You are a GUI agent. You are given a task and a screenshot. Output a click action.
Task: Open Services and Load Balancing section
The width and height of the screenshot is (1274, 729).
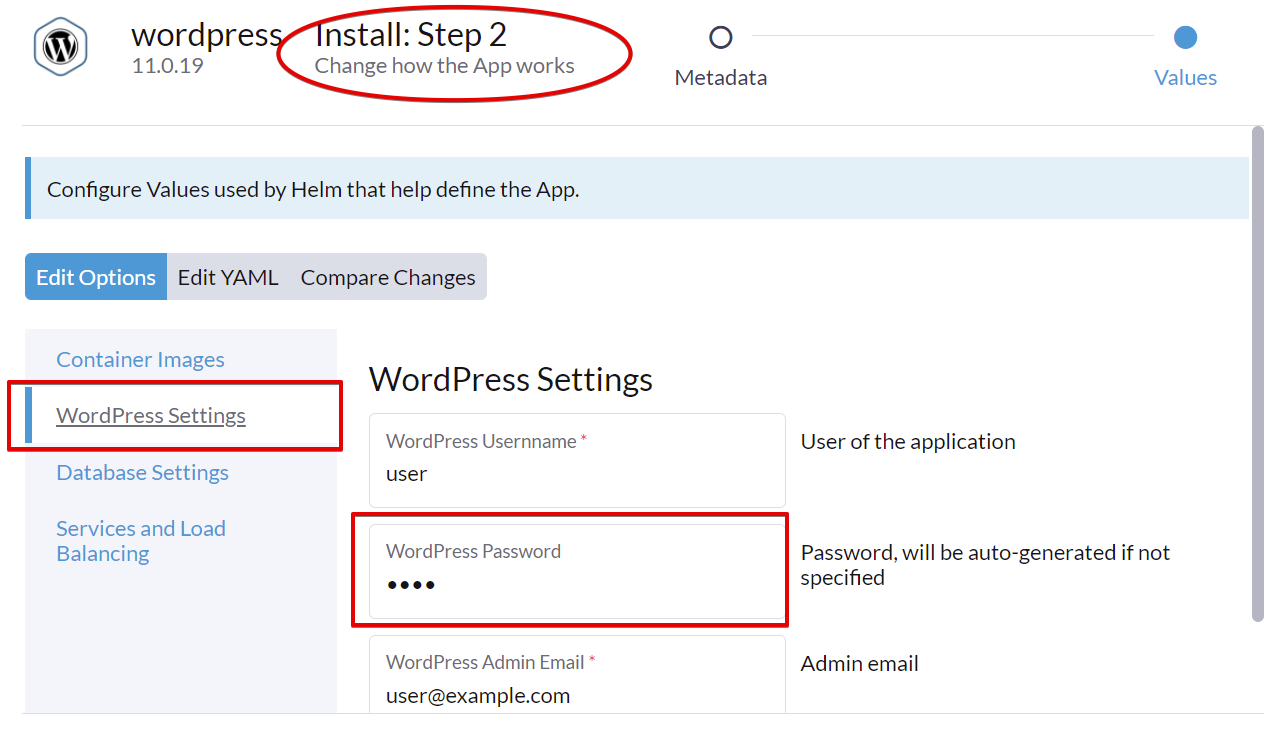point(141,541)
